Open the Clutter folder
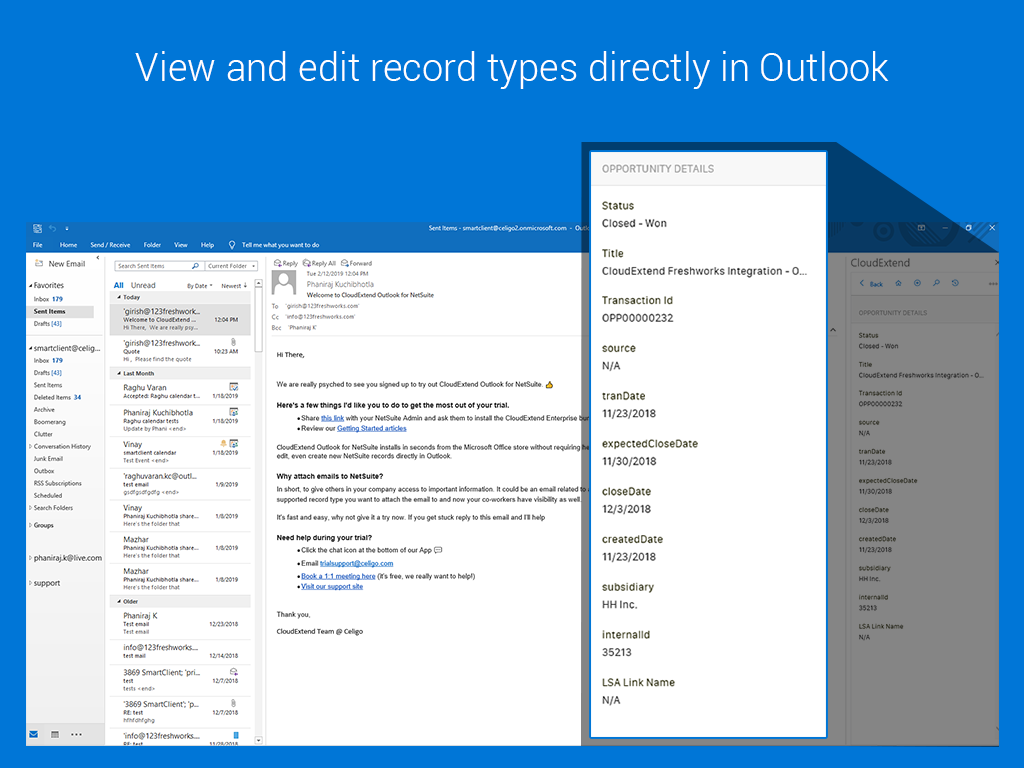The height and width of the screenshot is (768, 1024). (x=43, y=434)
